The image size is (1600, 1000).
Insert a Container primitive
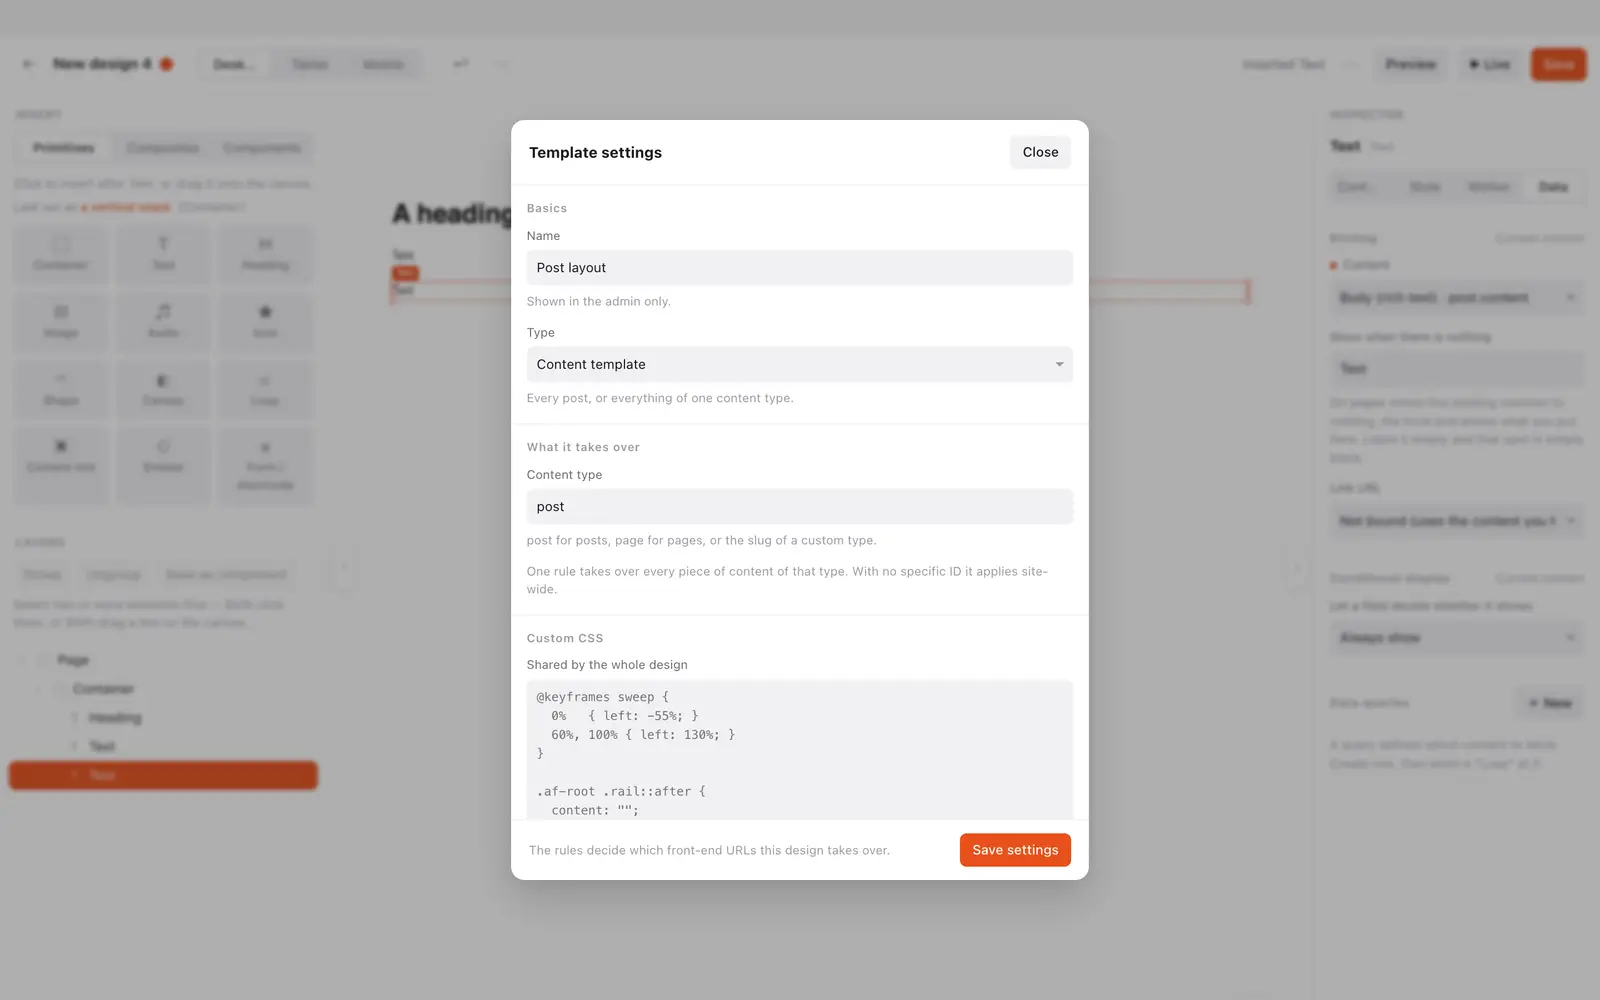pos(61,254)
